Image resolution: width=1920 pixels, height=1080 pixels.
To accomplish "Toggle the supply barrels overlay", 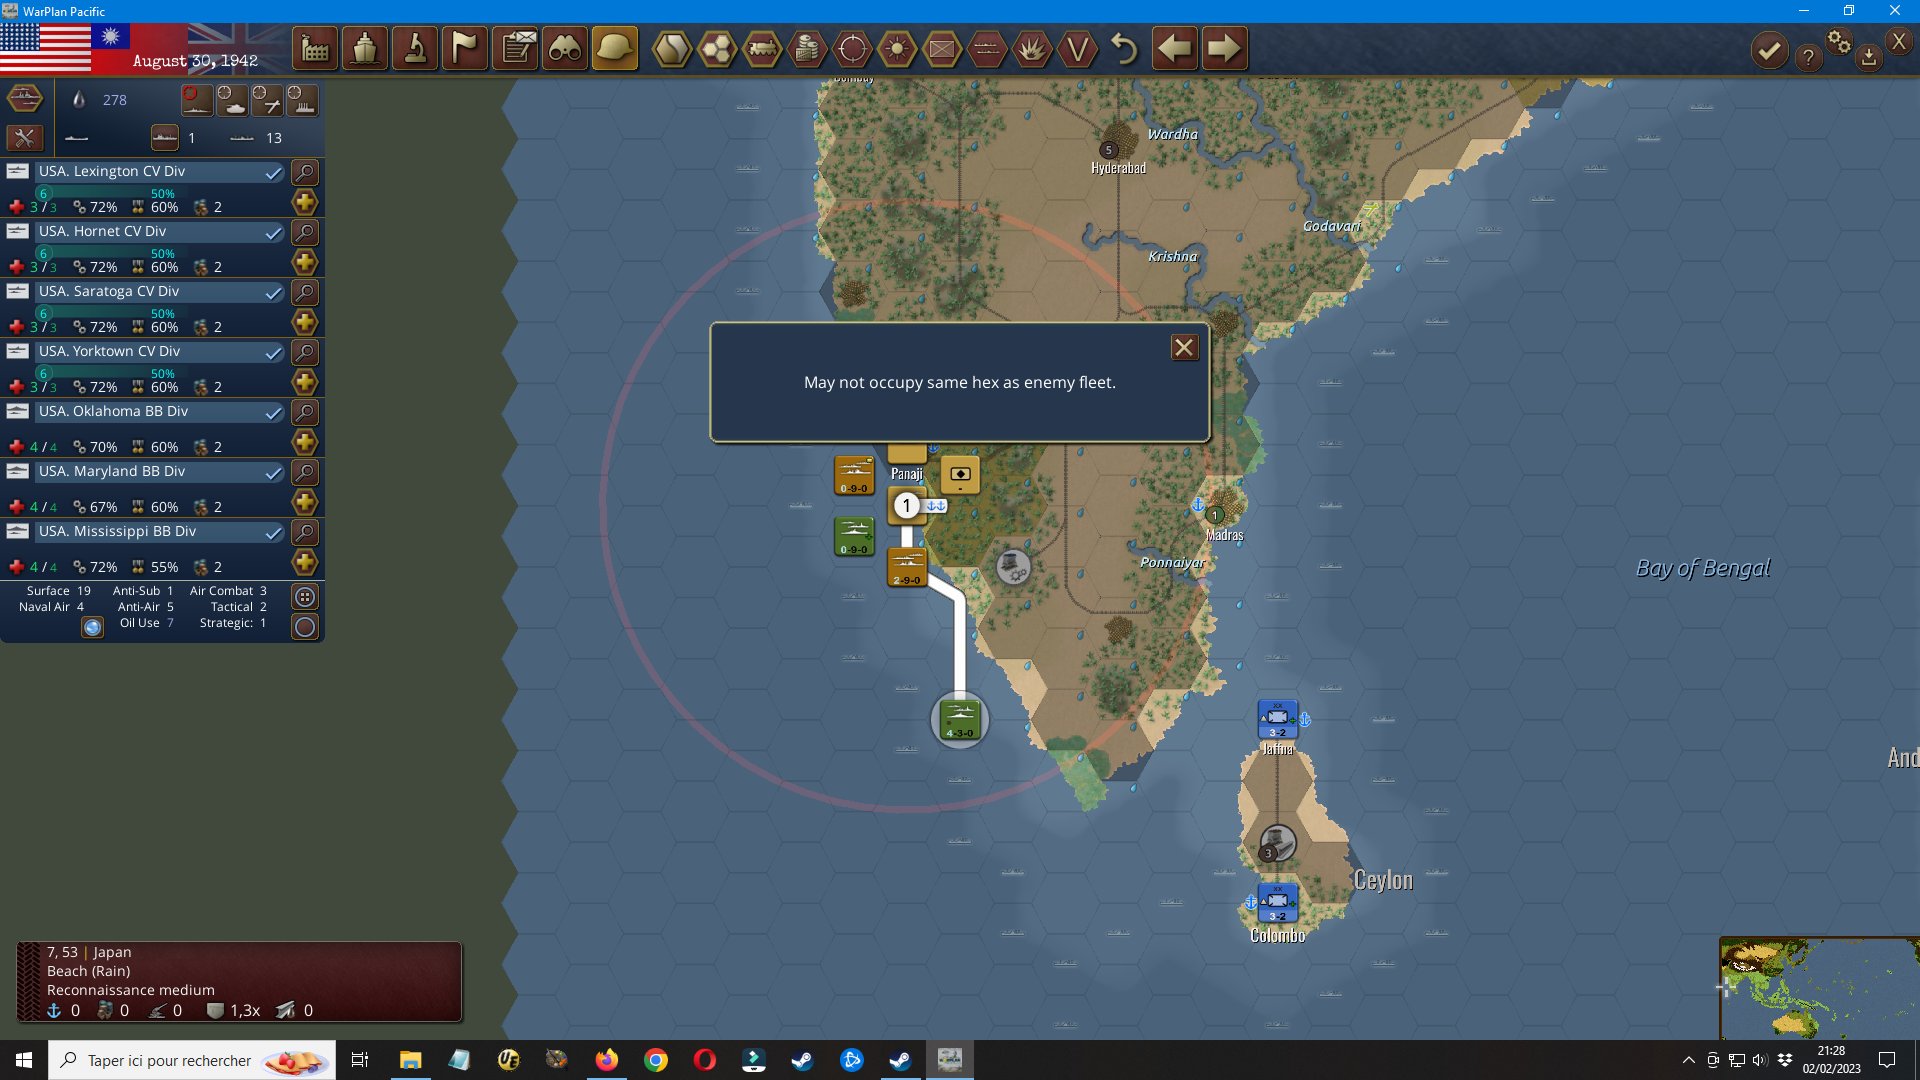I will [807, 49].
